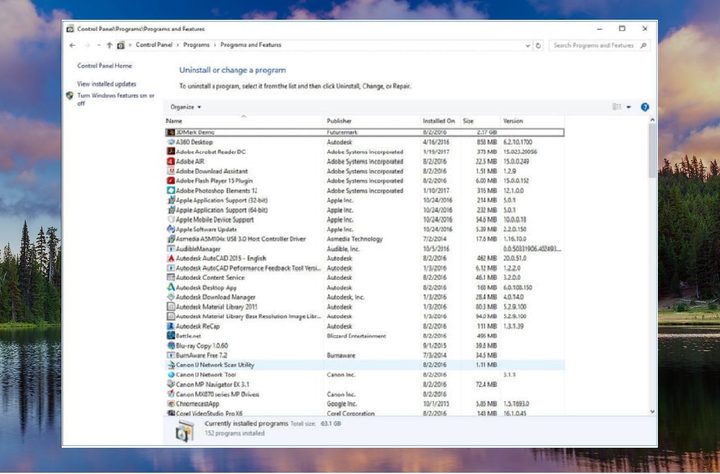The width and height of the screenshot is (720, 474).
Task: Open the Control Panel Home link
Action: (104, 66)
